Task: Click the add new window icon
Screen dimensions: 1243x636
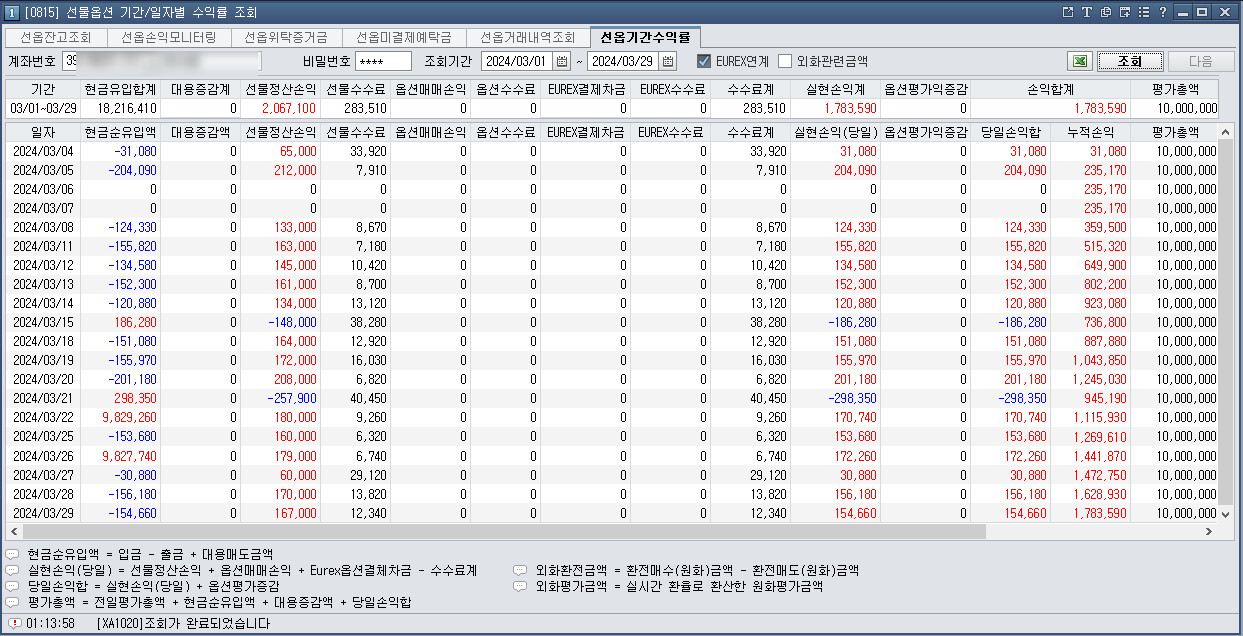Action: [x=1126, y=12]
